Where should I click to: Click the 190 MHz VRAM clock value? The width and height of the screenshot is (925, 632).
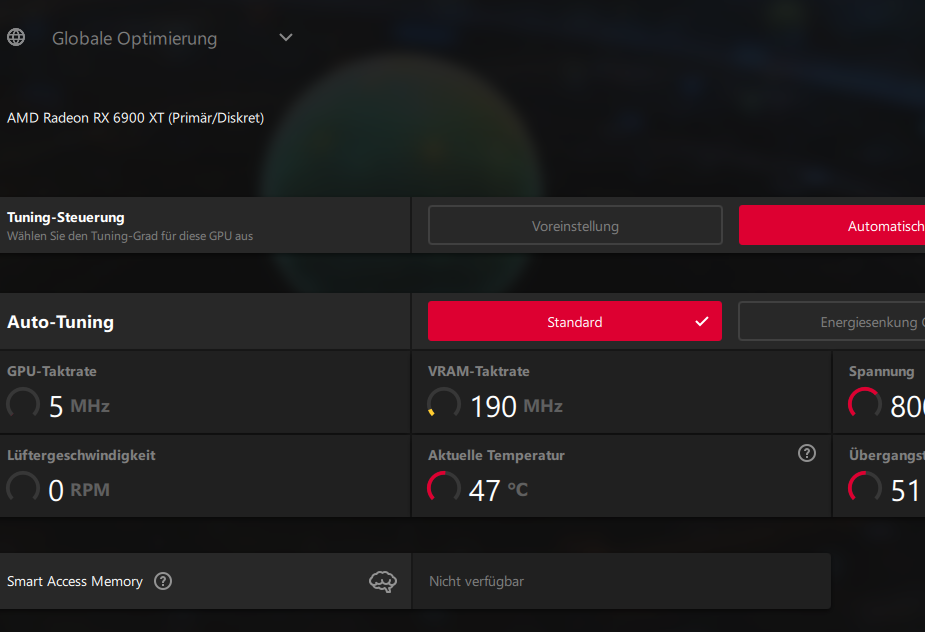[x=516, y=406]
